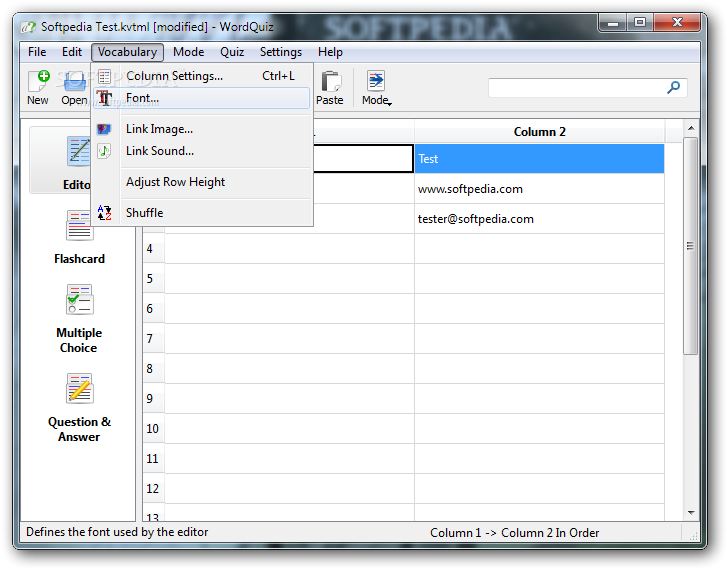Select the www.softpedia.com cell
Screen dimensions: 728x570
[x=539, y=189]
